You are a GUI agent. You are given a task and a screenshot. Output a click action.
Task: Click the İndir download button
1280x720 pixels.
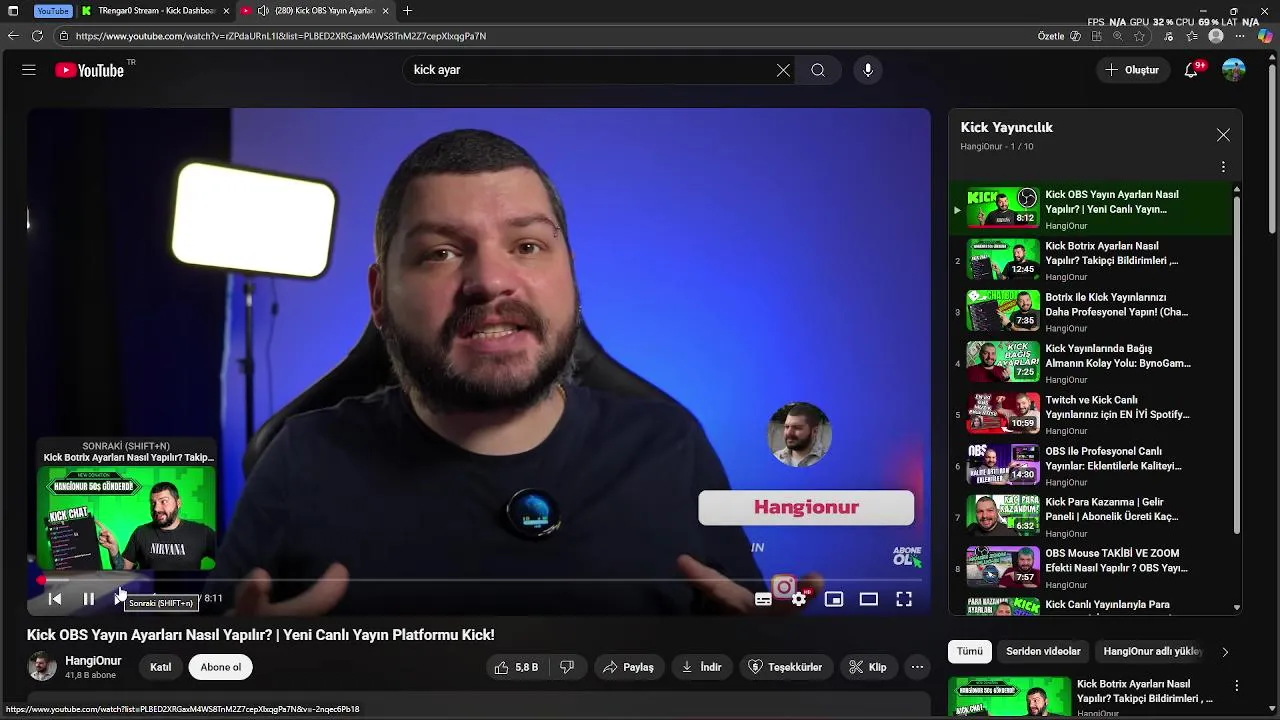(701, 667)
